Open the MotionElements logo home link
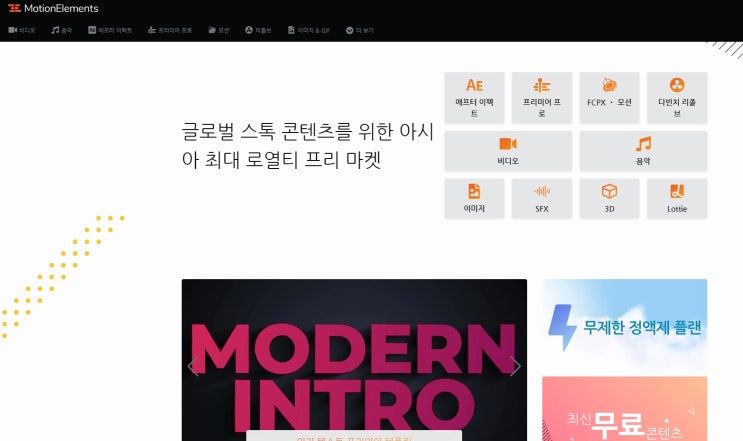 point(53,8)
